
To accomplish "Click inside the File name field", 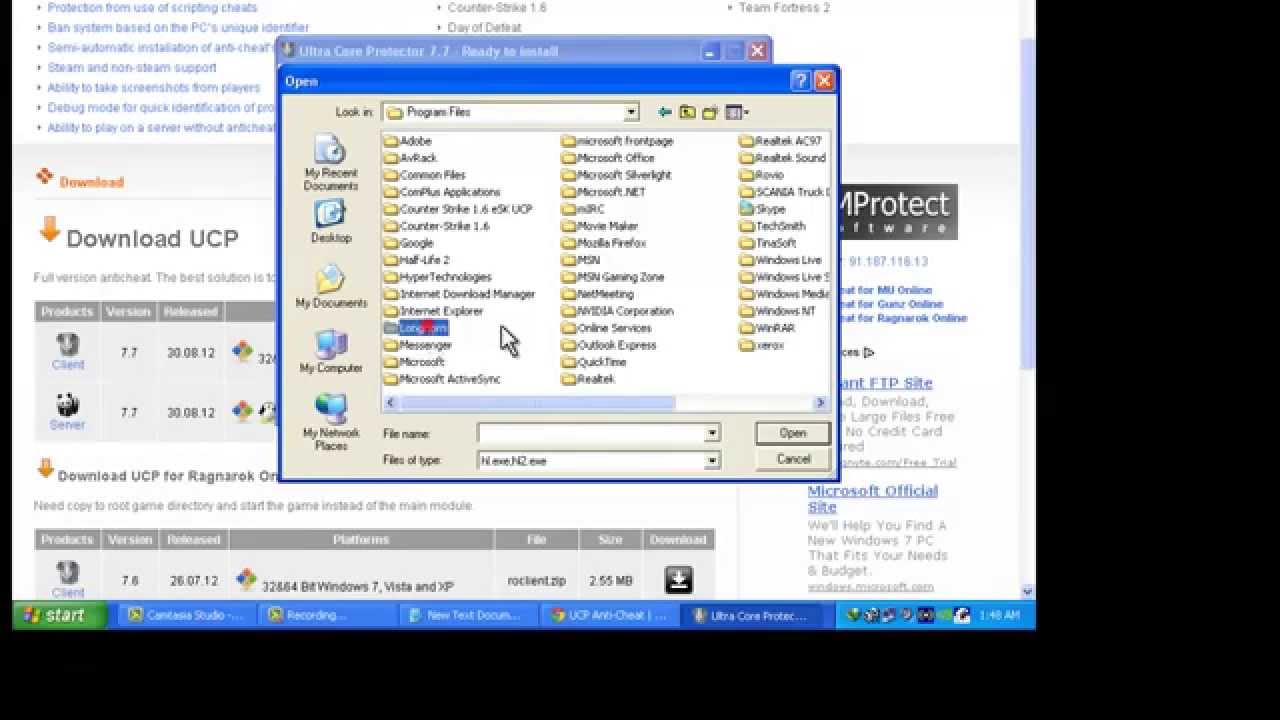I will click(591, 433).
